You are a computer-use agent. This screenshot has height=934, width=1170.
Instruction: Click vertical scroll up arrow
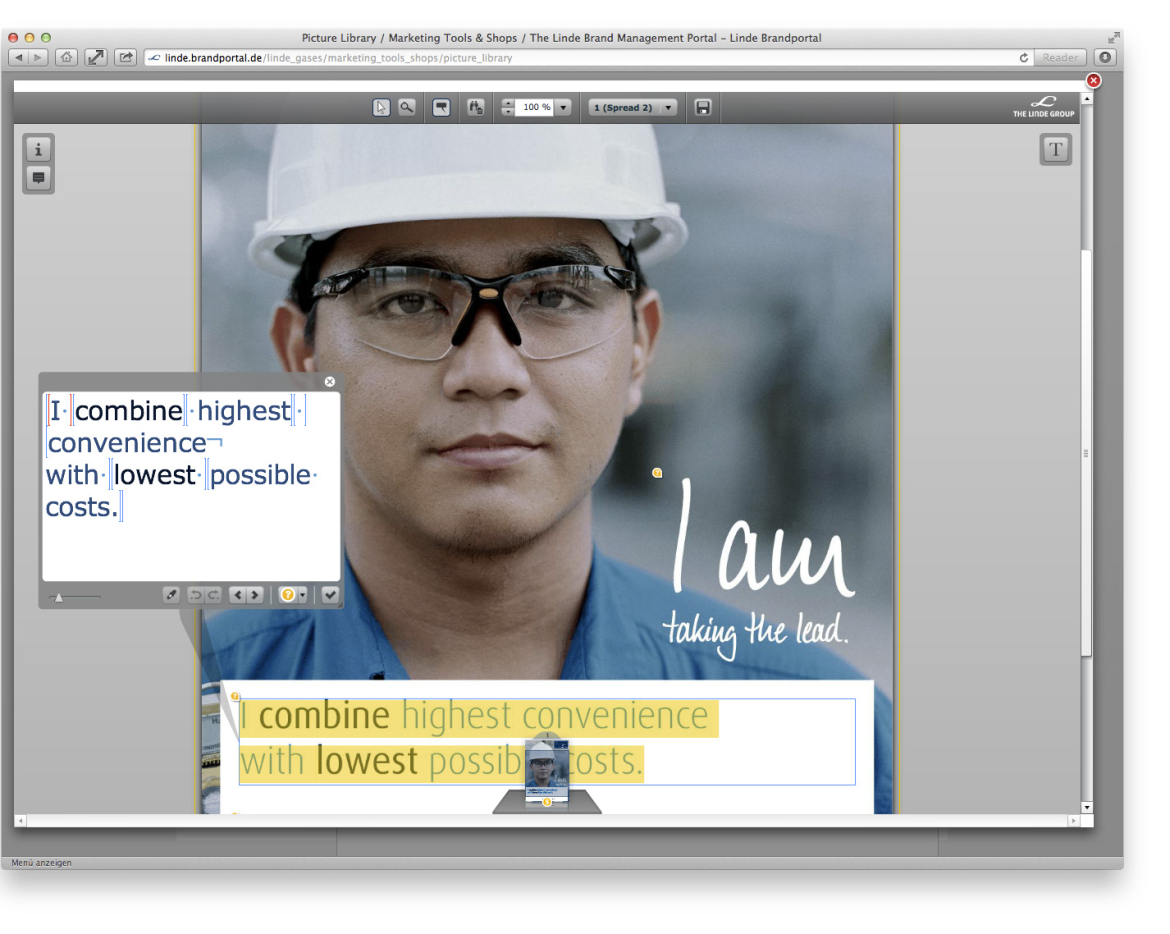coord(1087,98)
